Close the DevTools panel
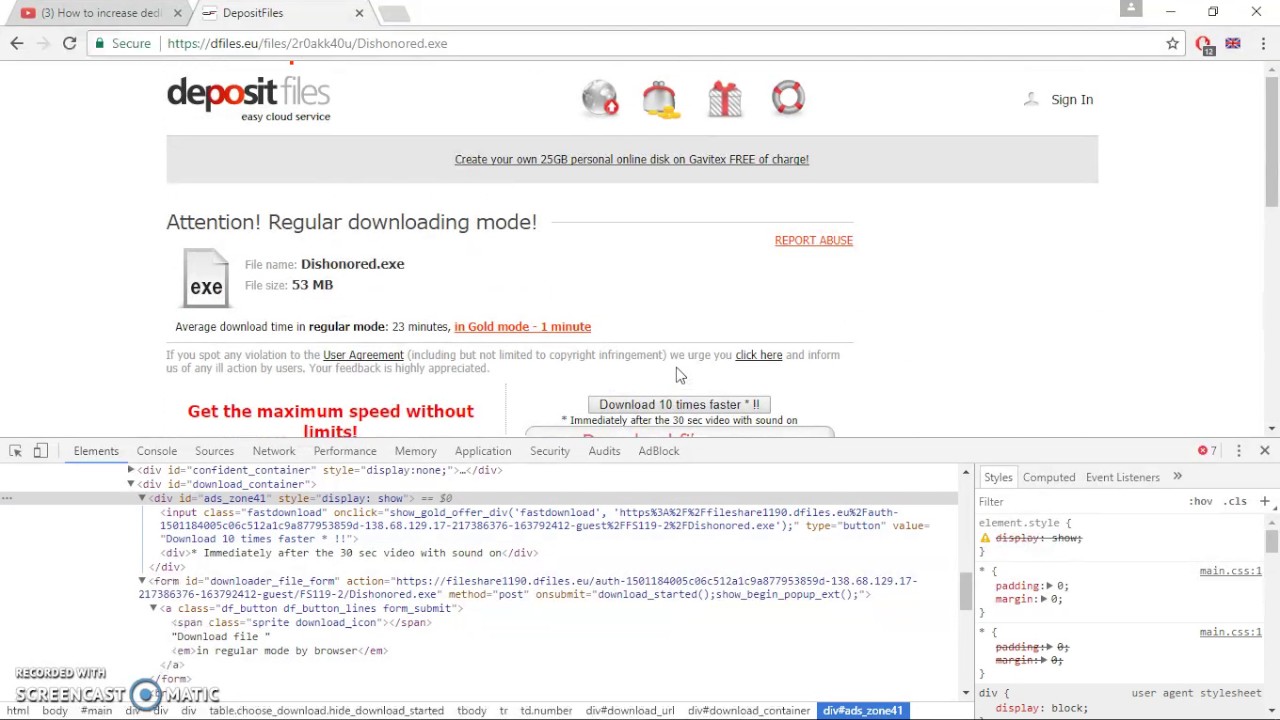This screenshot has height=720, width=1280. point(1264,451)
